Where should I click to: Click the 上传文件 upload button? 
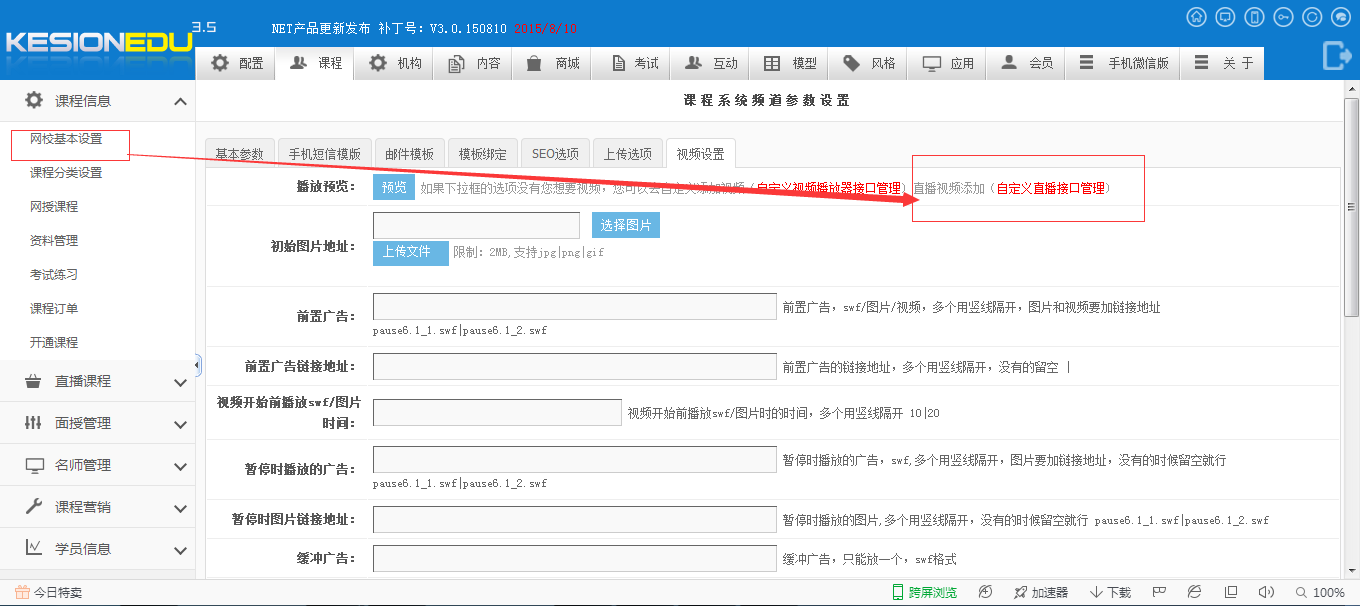coord(410,252)
